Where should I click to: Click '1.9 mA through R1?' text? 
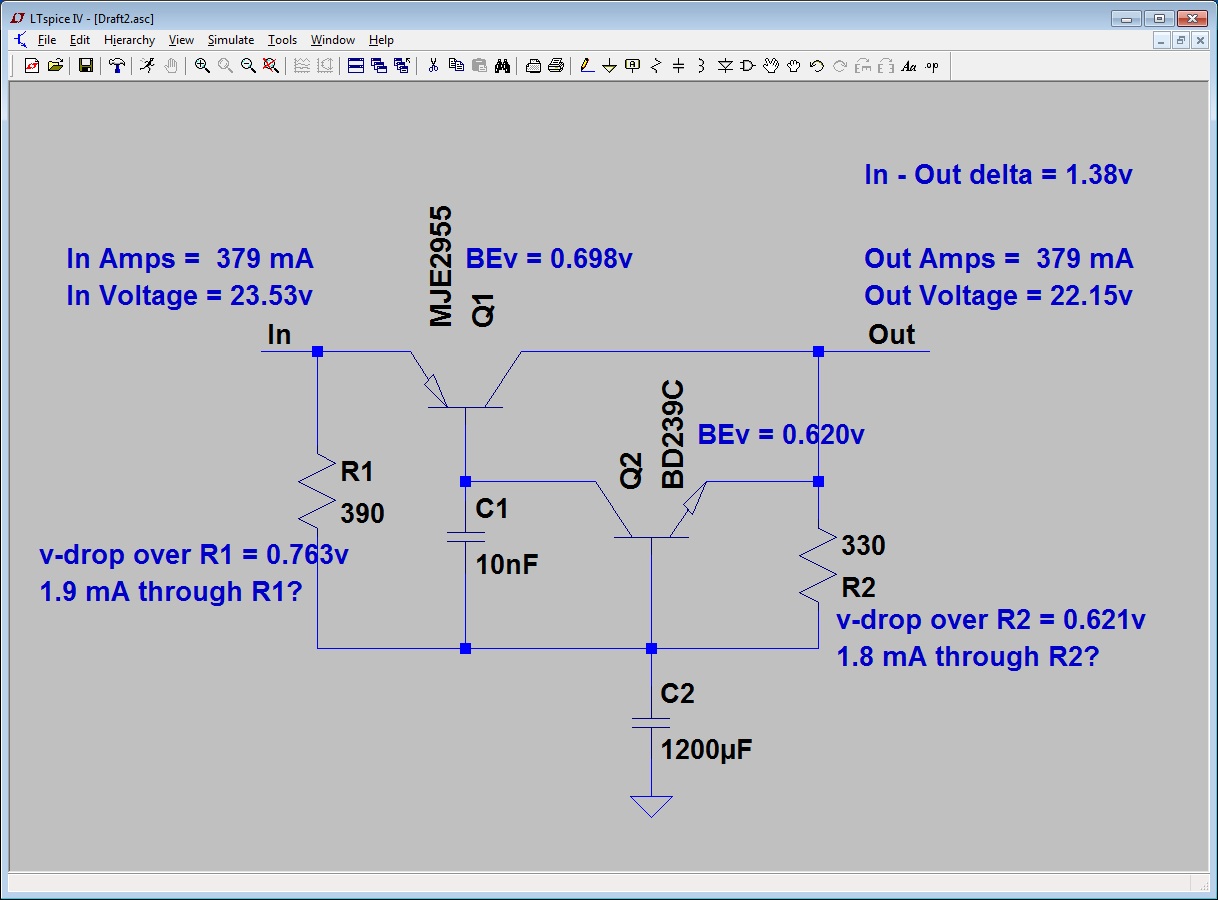171,591
